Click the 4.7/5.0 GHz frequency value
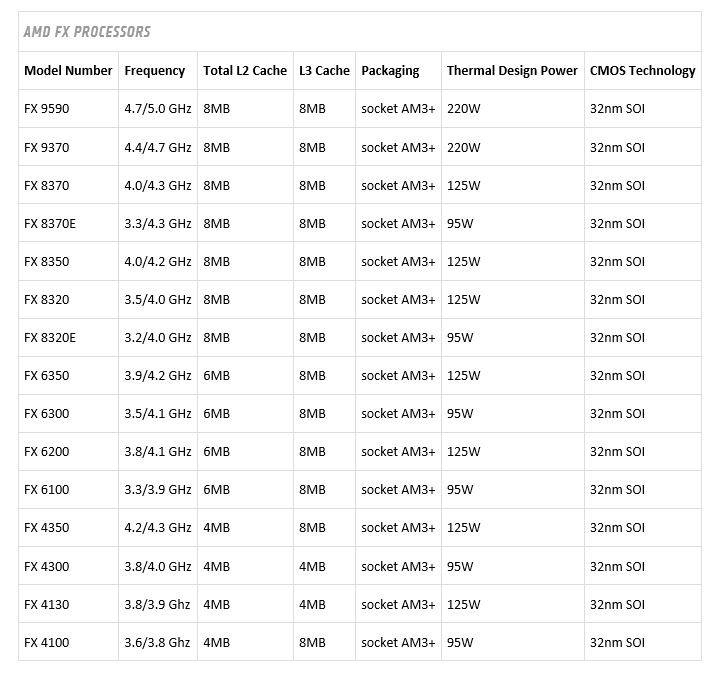Viewport: 712px width, 687px height. pos(158,109)
